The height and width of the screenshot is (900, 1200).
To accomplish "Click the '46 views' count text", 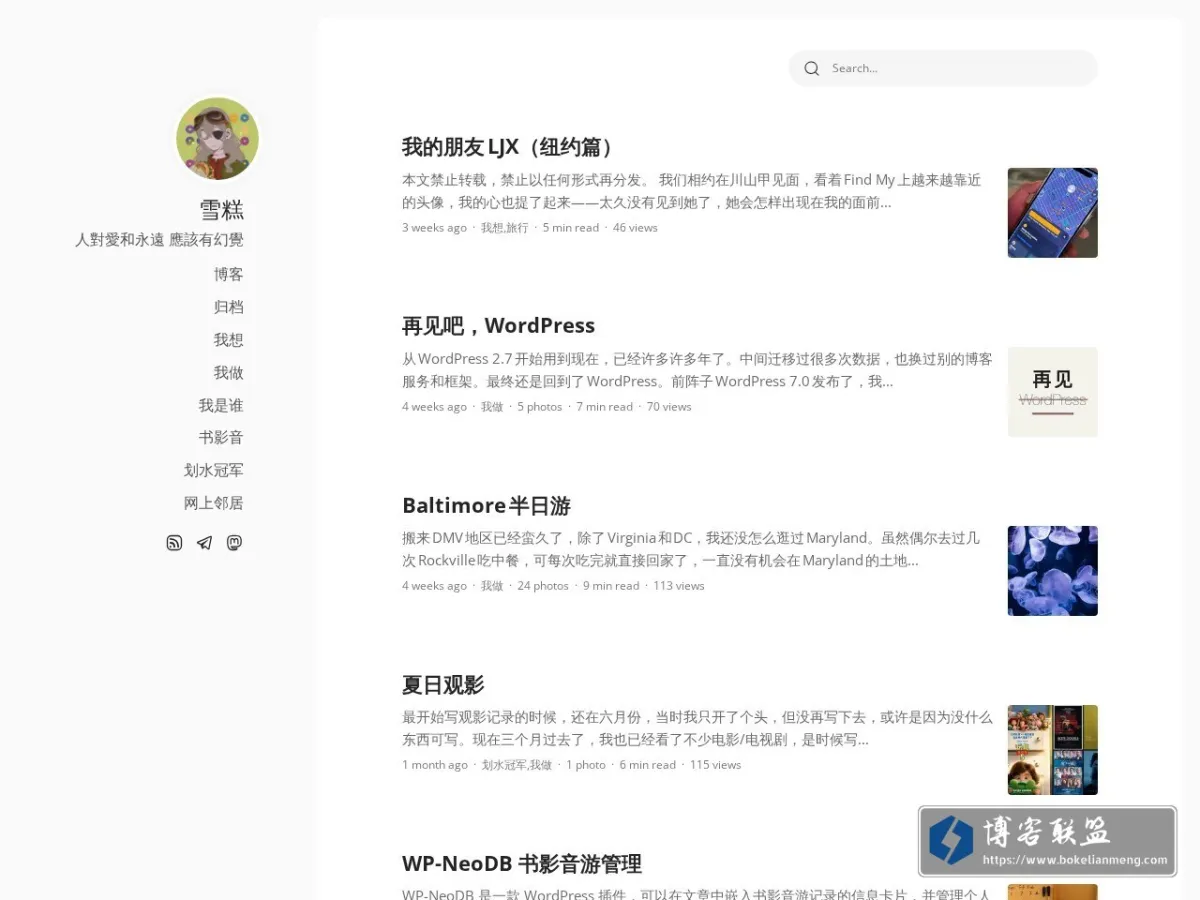I will (635, 228).
